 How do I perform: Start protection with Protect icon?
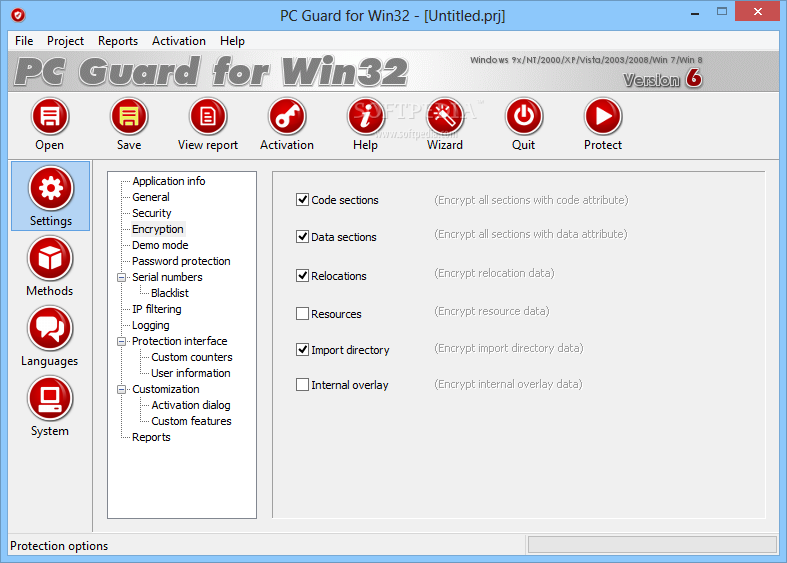click(x=603, y=116)
